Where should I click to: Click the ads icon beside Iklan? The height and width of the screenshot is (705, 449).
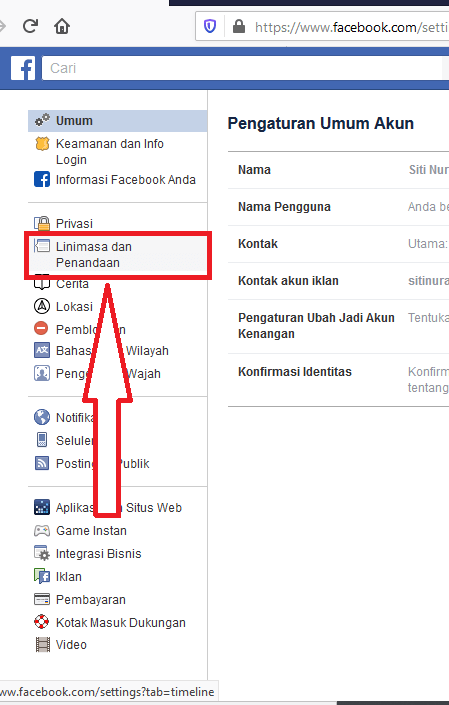(x=42, y=576)
